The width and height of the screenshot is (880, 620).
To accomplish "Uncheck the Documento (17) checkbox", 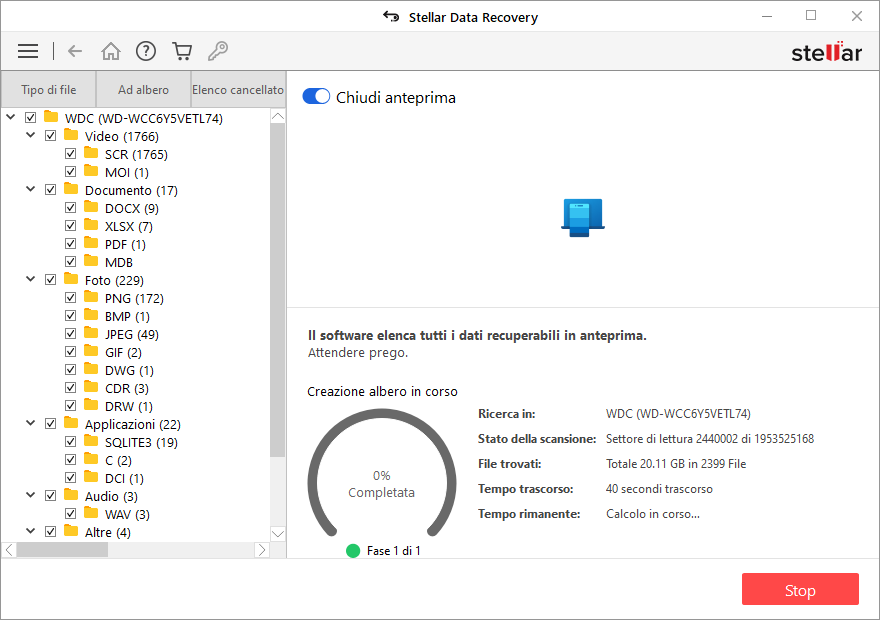I will (x=51, y=189).
